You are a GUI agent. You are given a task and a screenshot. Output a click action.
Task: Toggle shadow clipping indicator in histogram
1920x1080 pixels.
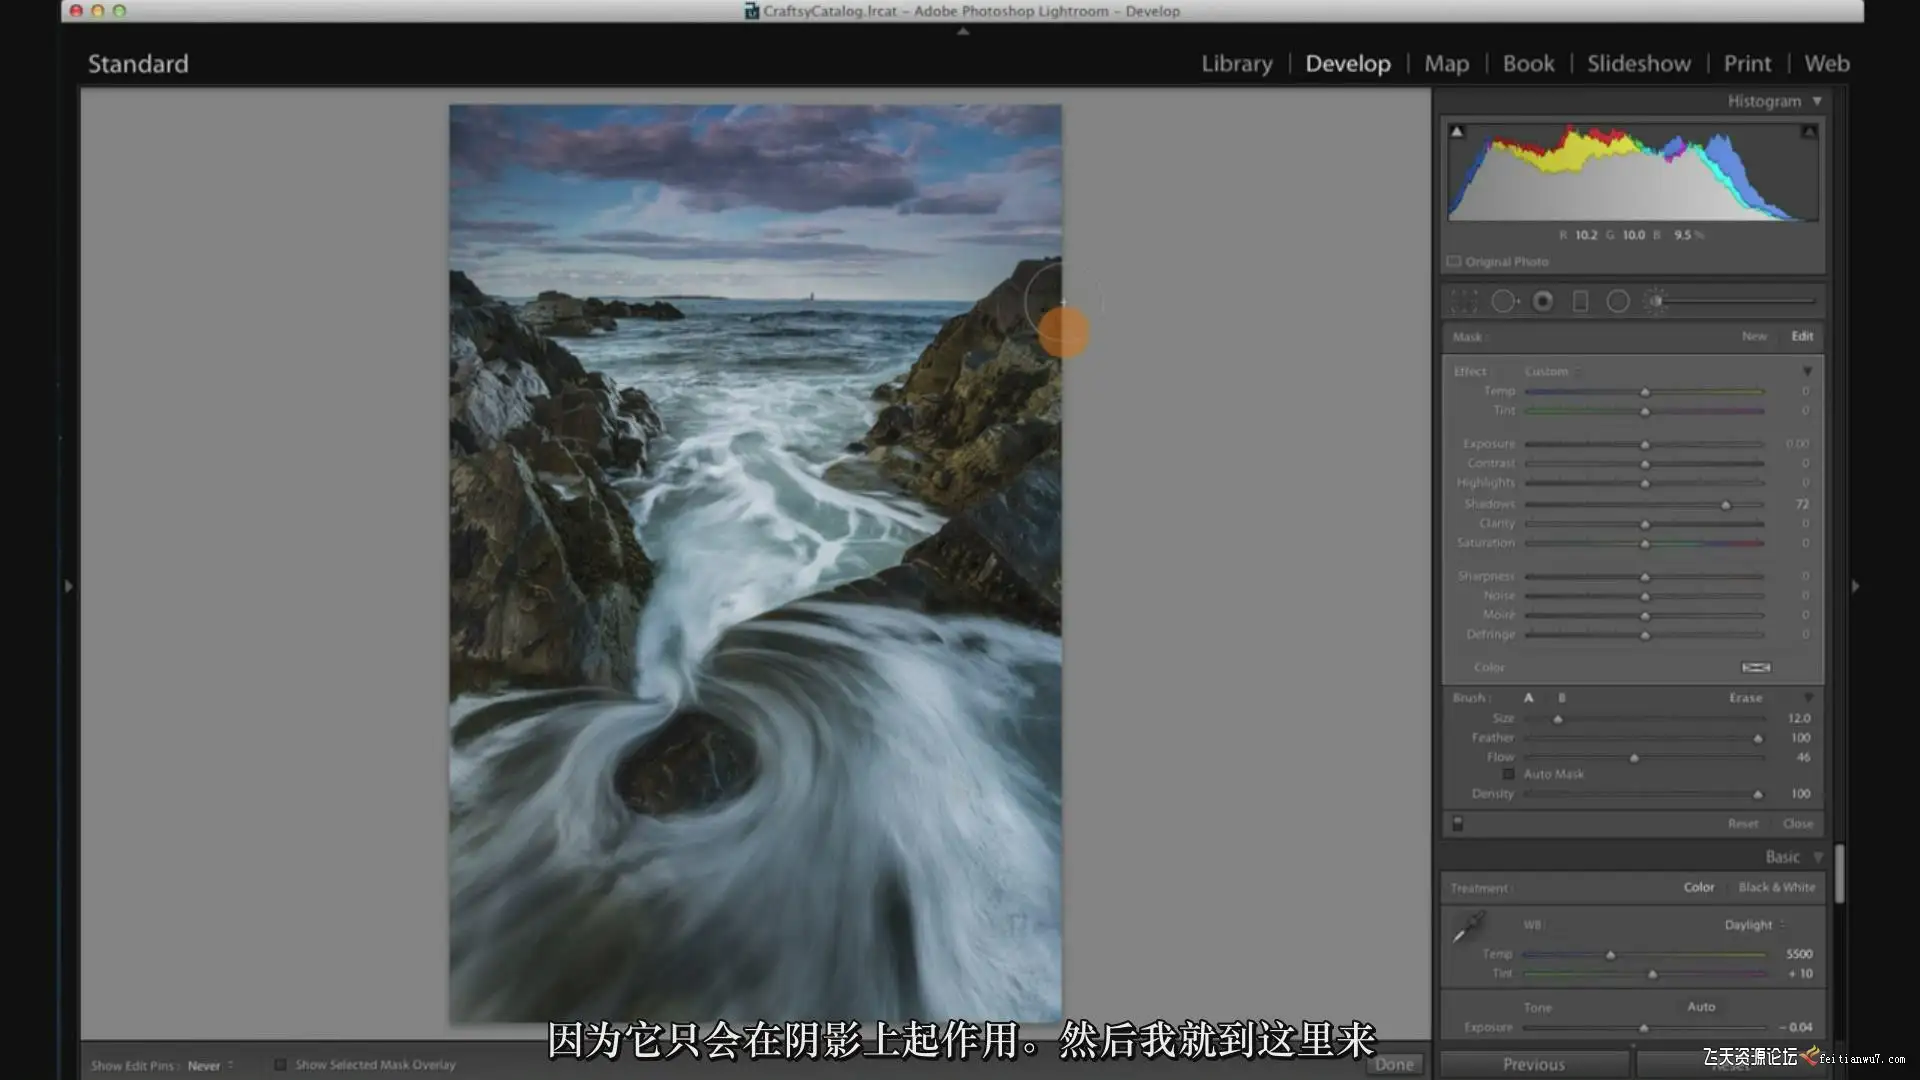(1457, 132)
